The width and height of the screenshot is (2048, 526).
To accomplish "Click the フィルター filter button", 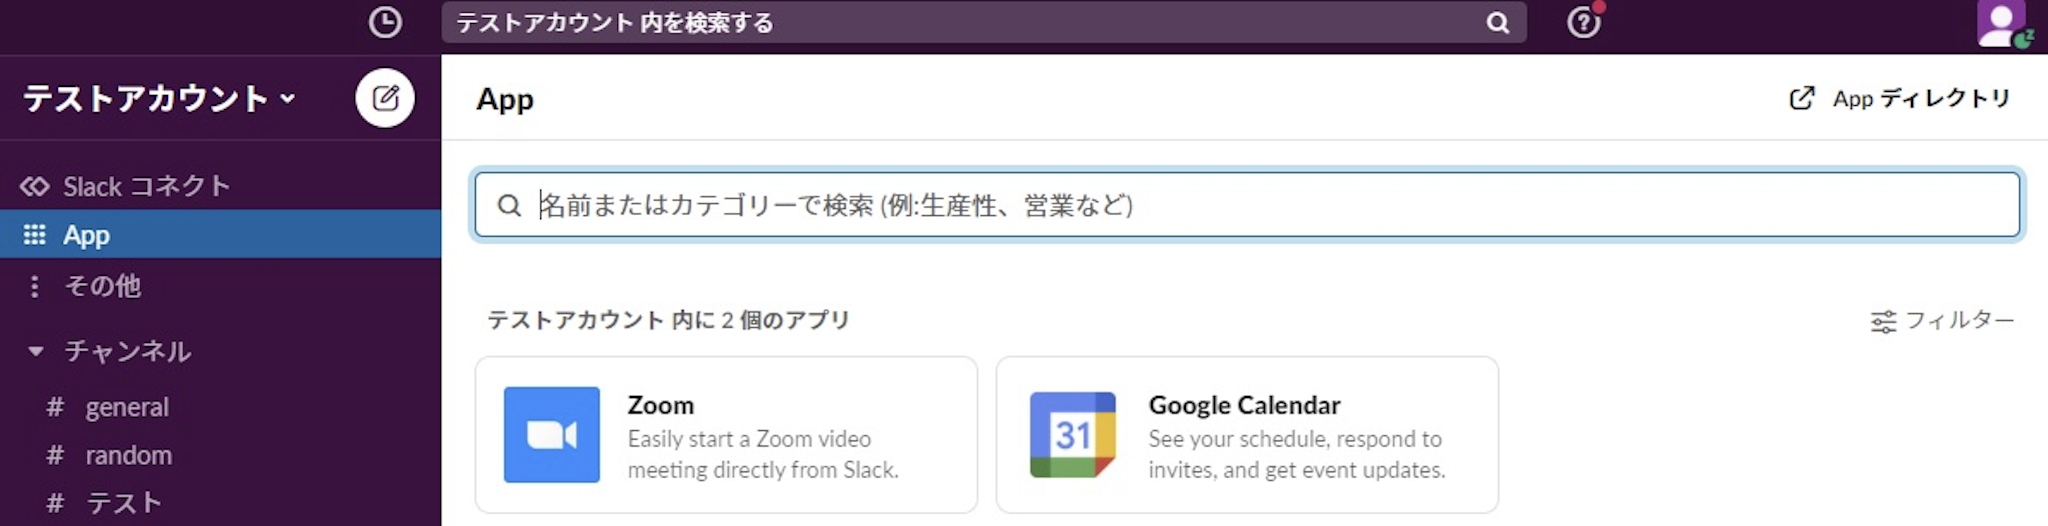I will pos(1942,320).
